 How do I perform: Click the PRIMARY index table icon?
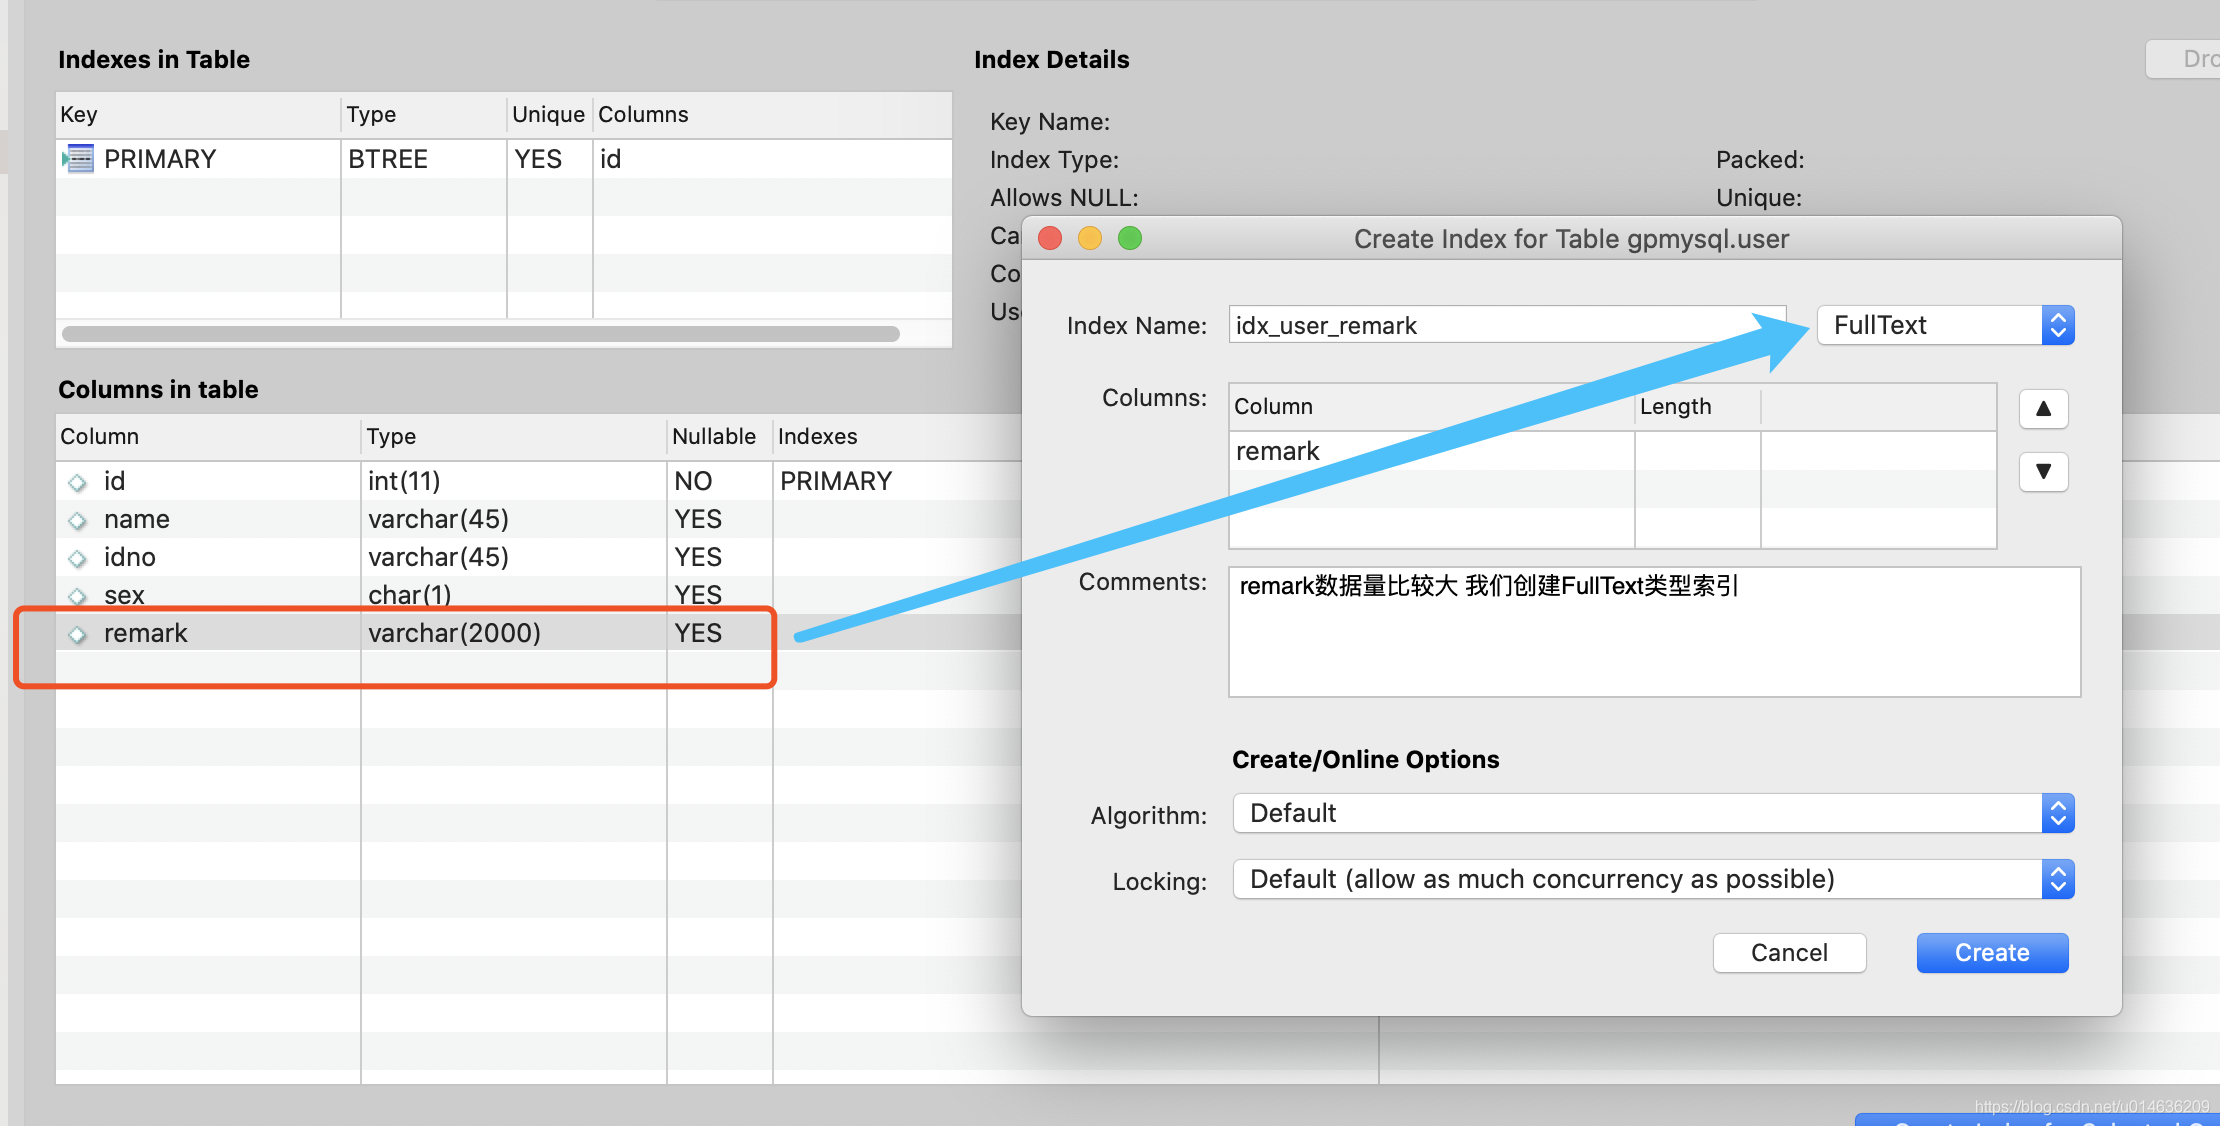coord(78,159)
